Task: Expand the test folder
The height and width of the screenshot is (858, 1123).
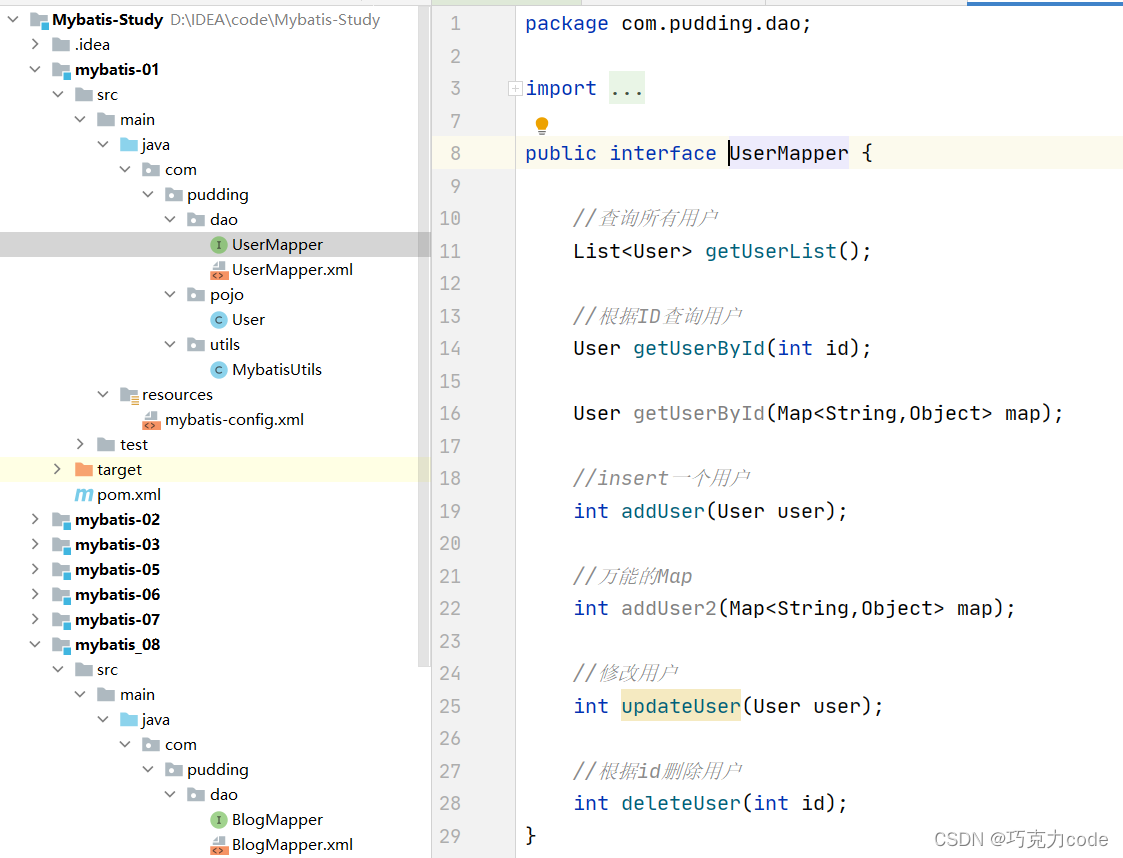Action: [80, 445]
